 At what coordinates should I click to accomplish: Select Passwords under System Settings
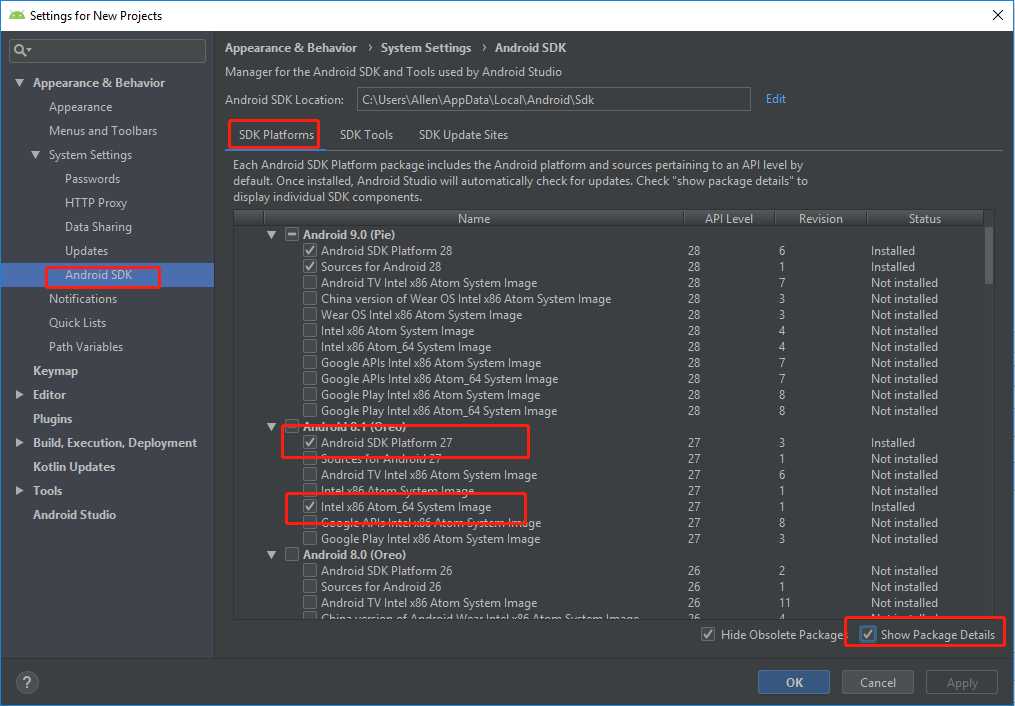92,179
